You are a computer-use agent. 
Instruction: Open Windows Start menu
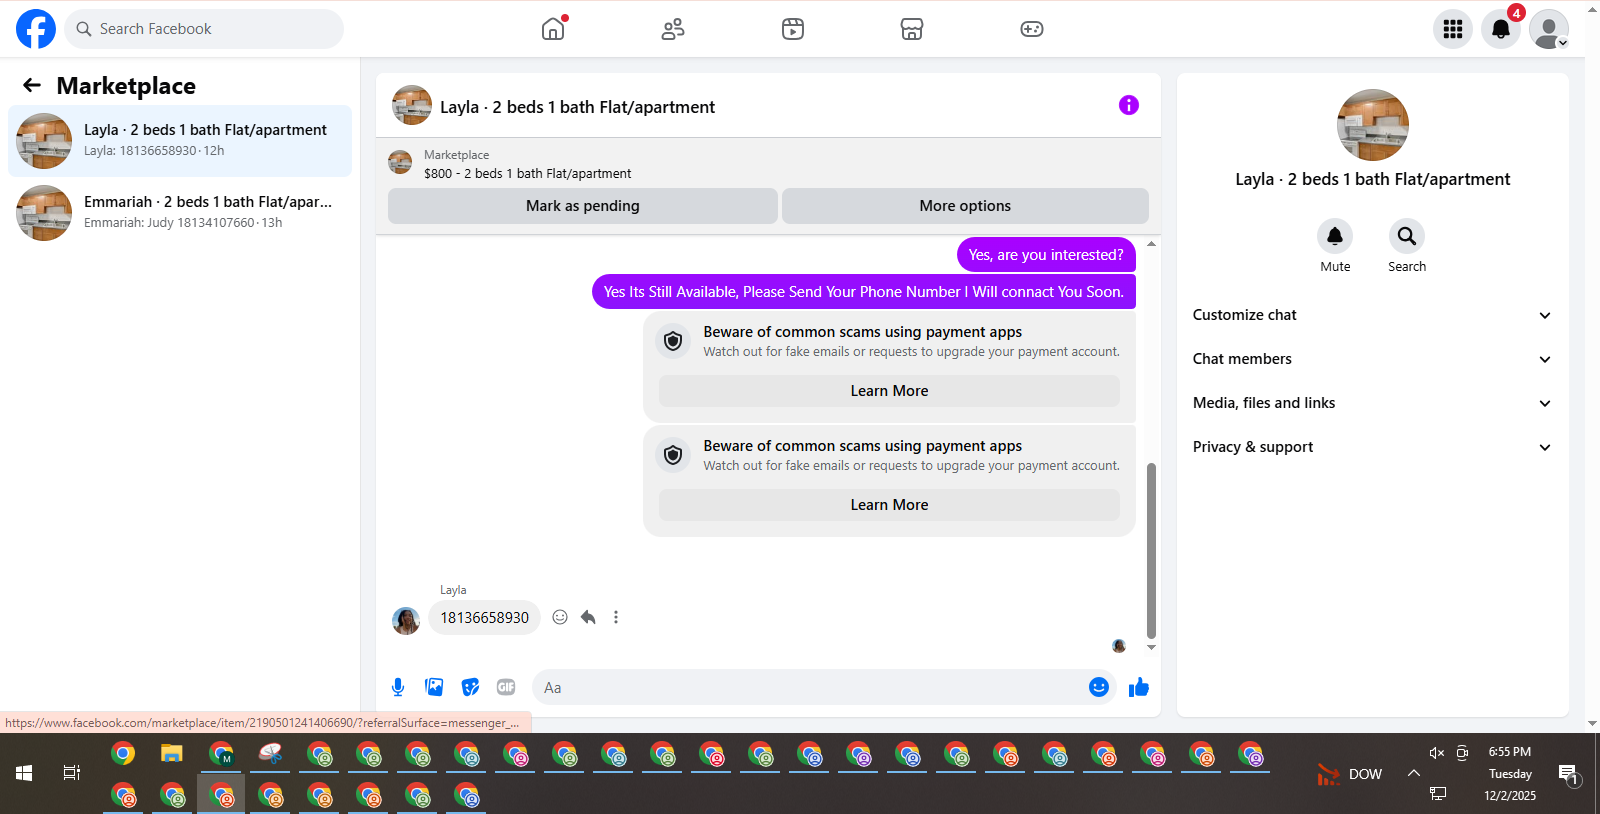click(x=24, y=773)
